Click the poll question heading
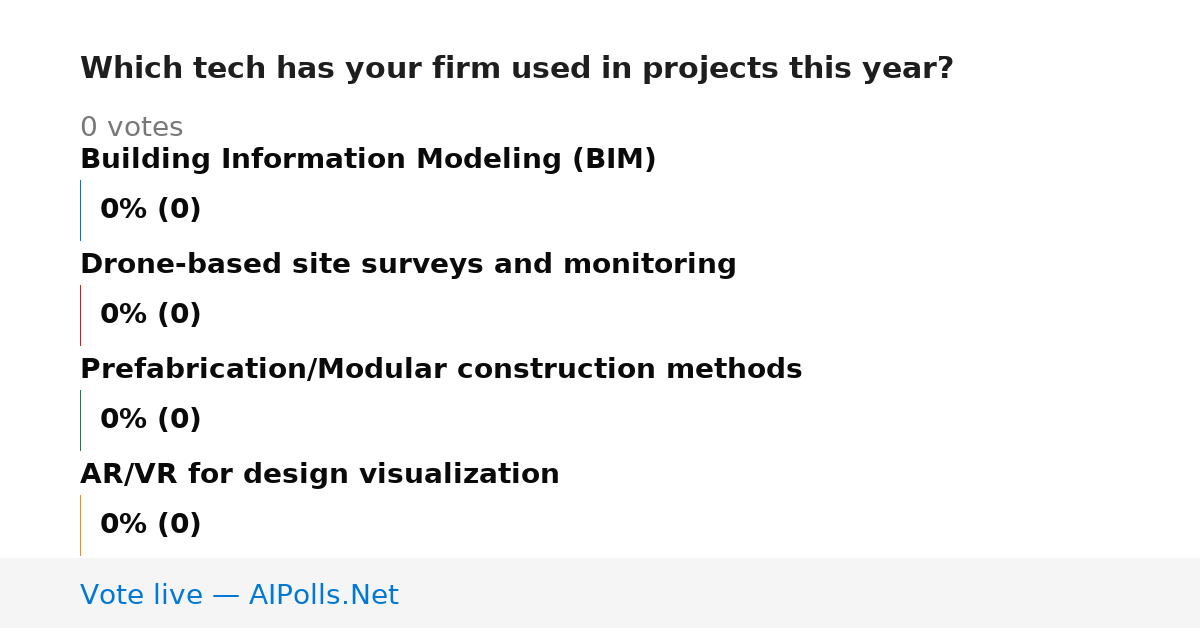Image resolution: width=1200 pixels, height=628 pixels. pyautogui.click(x=516, y=69)
